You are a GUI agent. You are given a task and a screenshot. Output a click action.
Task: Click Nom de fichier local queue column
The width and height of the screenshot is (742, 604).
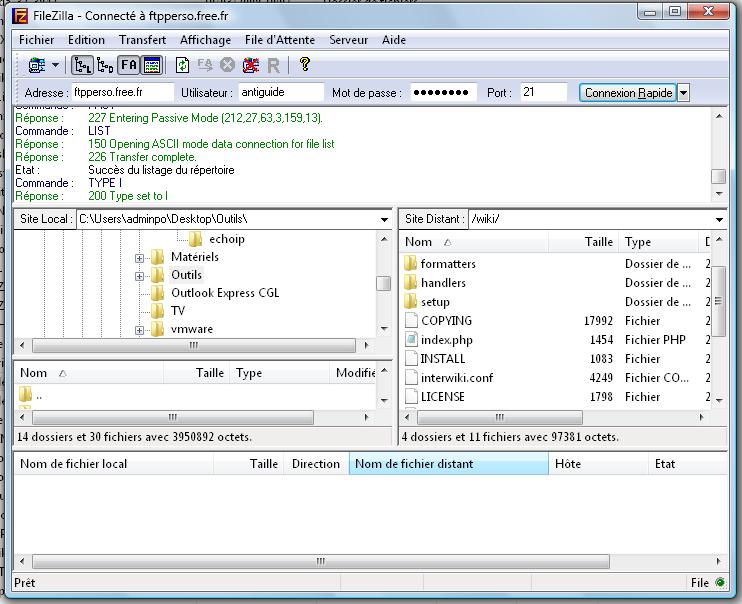114,464
